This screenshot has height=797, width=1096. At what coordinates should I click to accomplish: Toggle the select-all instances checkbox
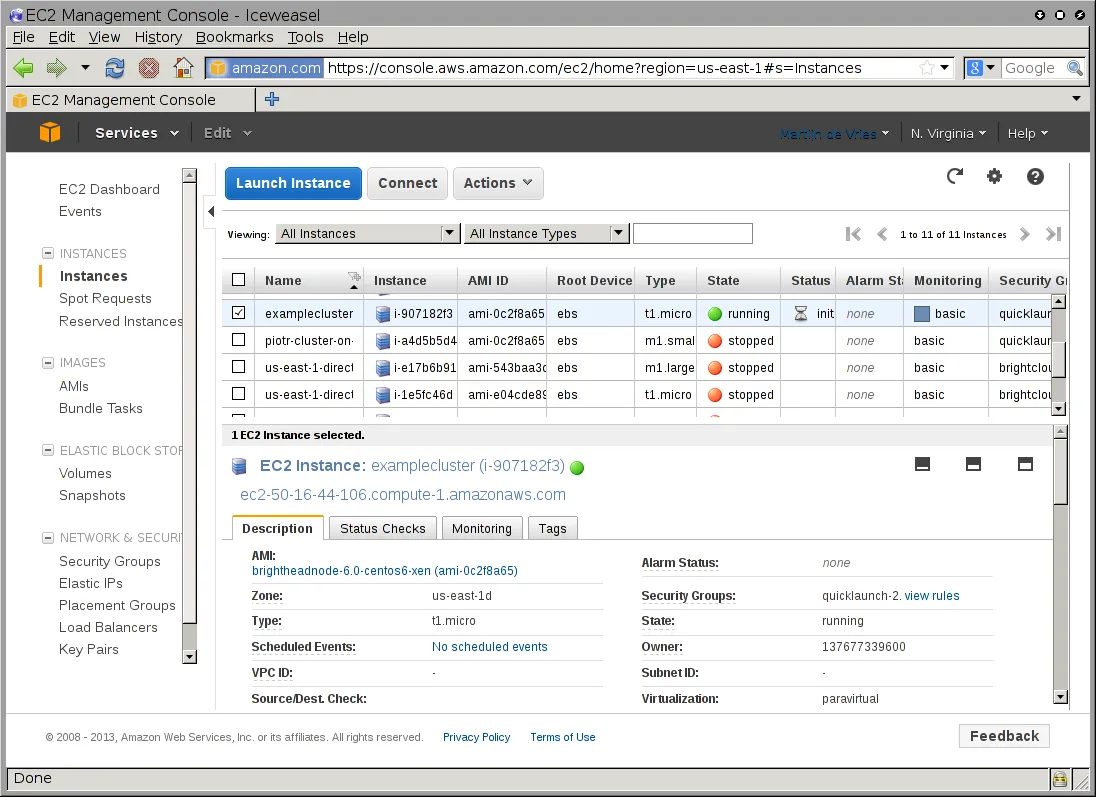[x=238, y=280]
